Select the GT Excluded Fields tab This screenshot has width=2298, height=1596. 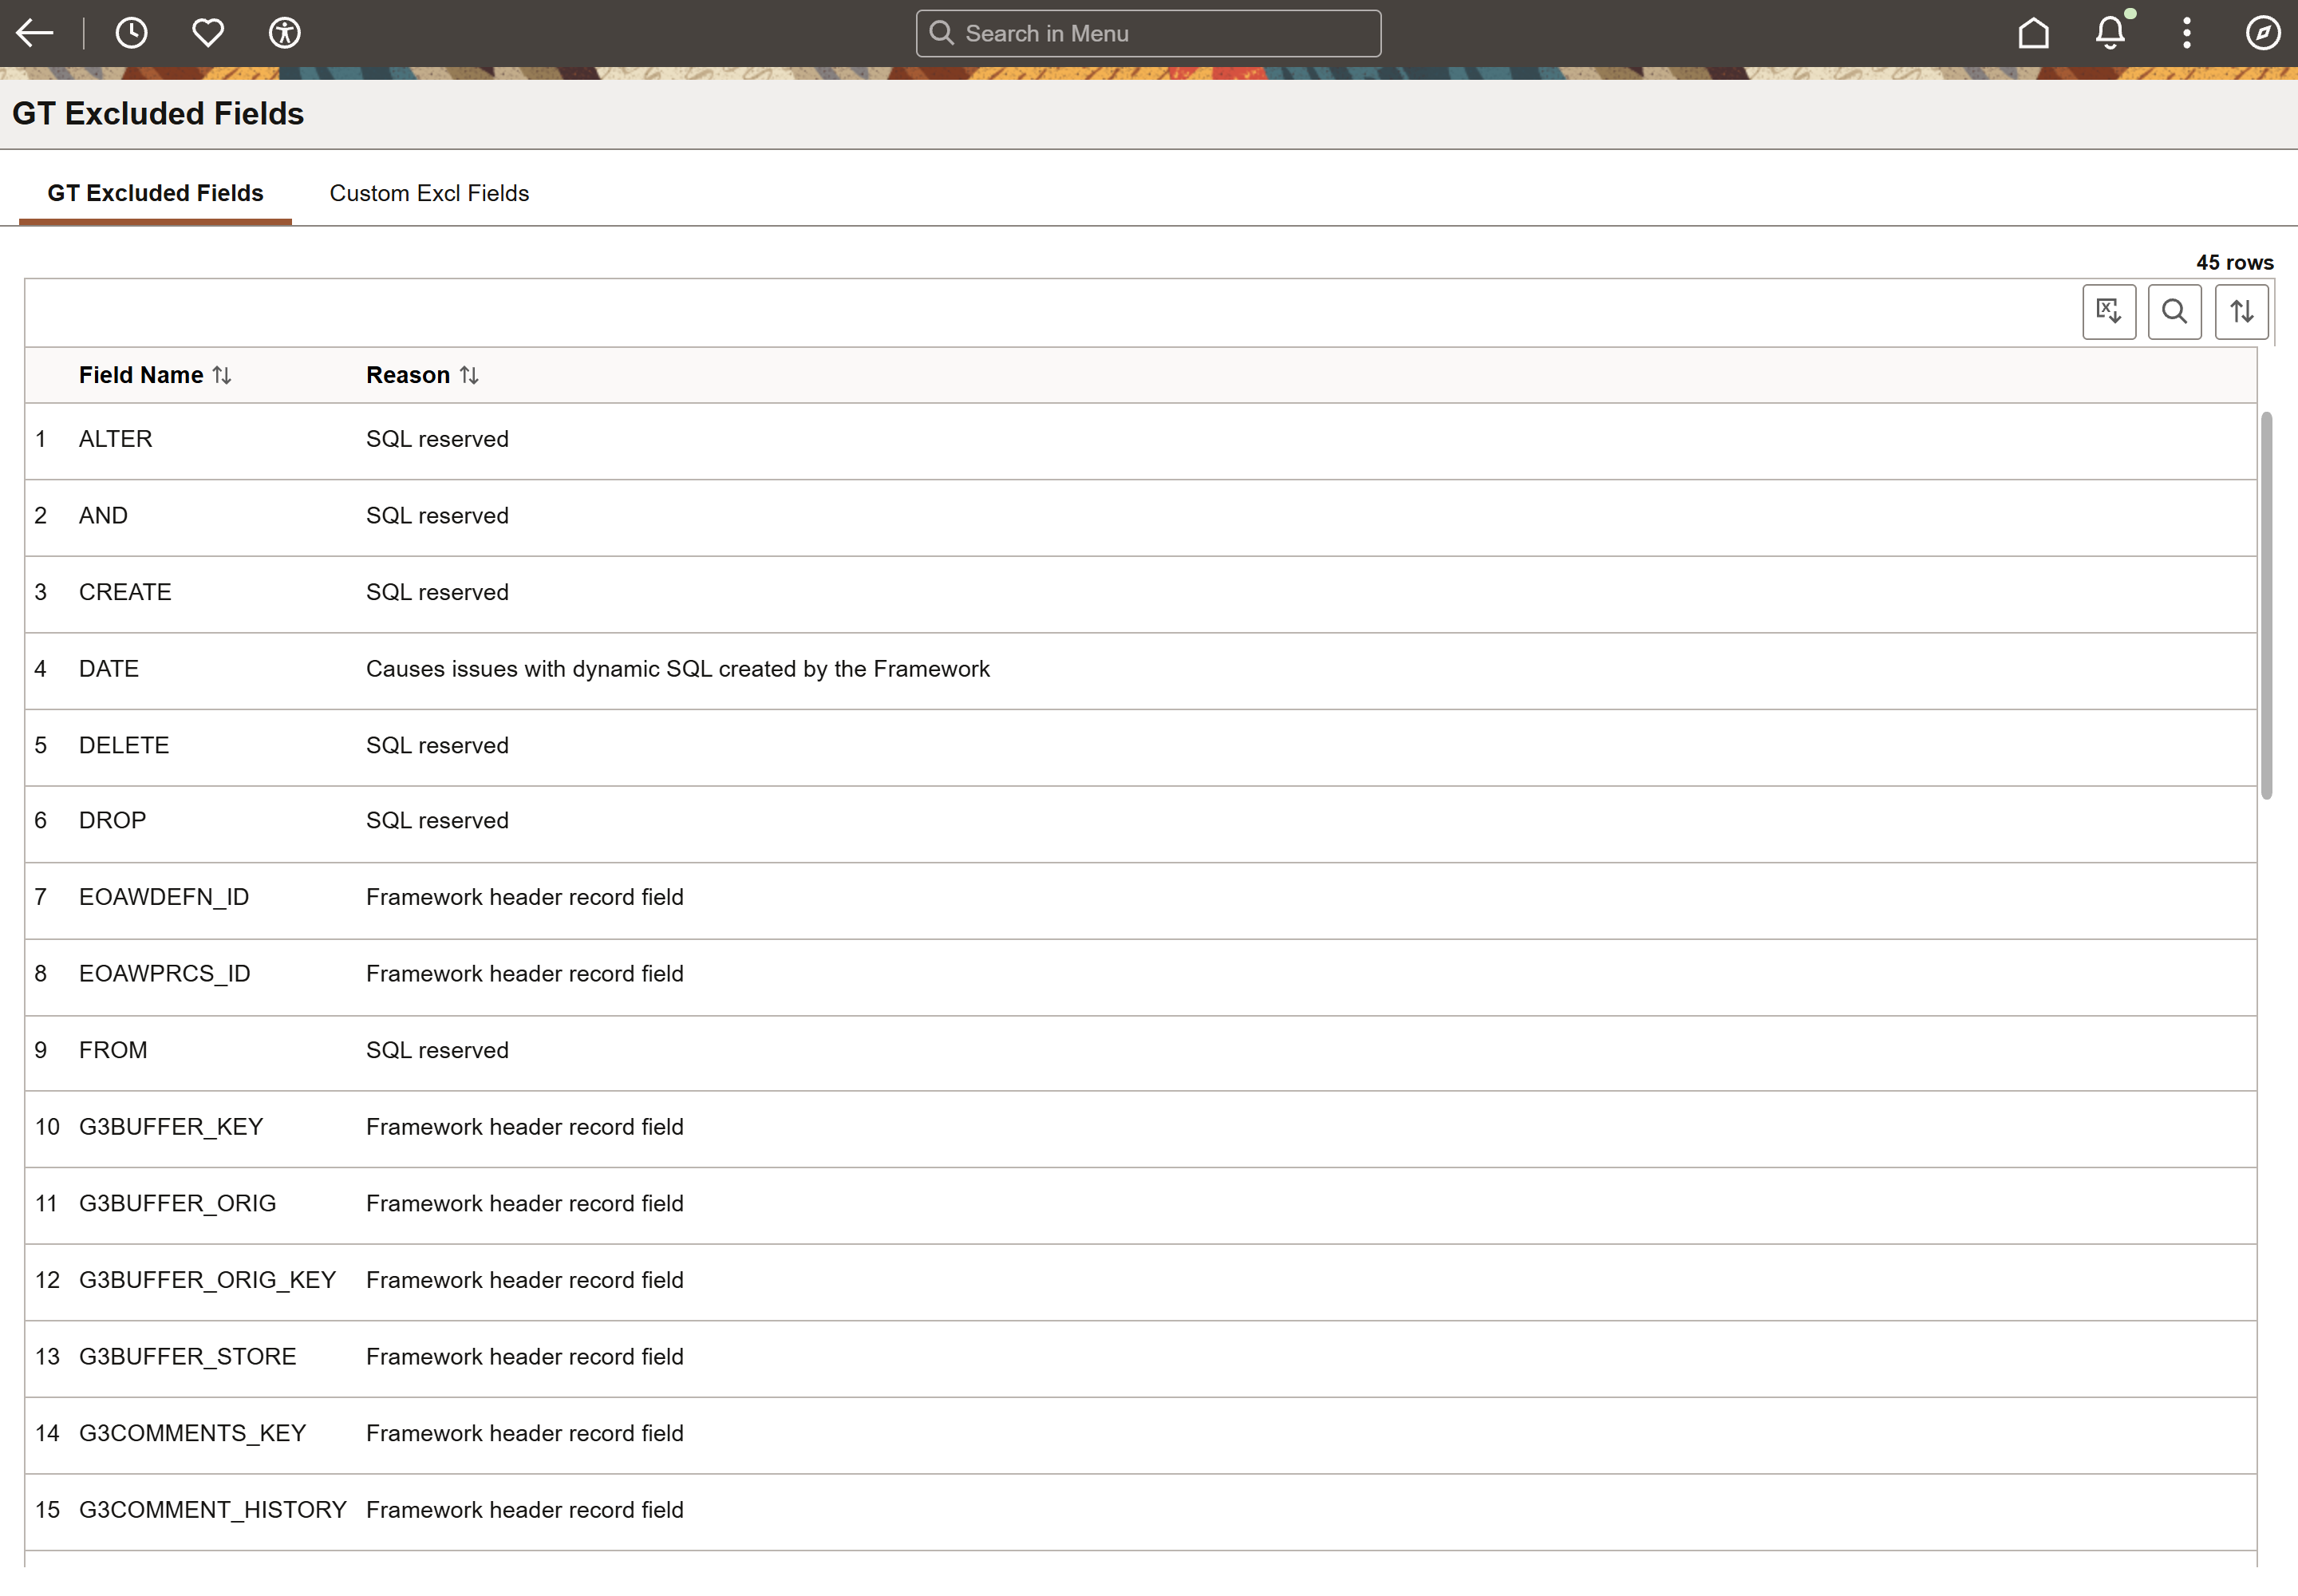[x=156, y=193]
